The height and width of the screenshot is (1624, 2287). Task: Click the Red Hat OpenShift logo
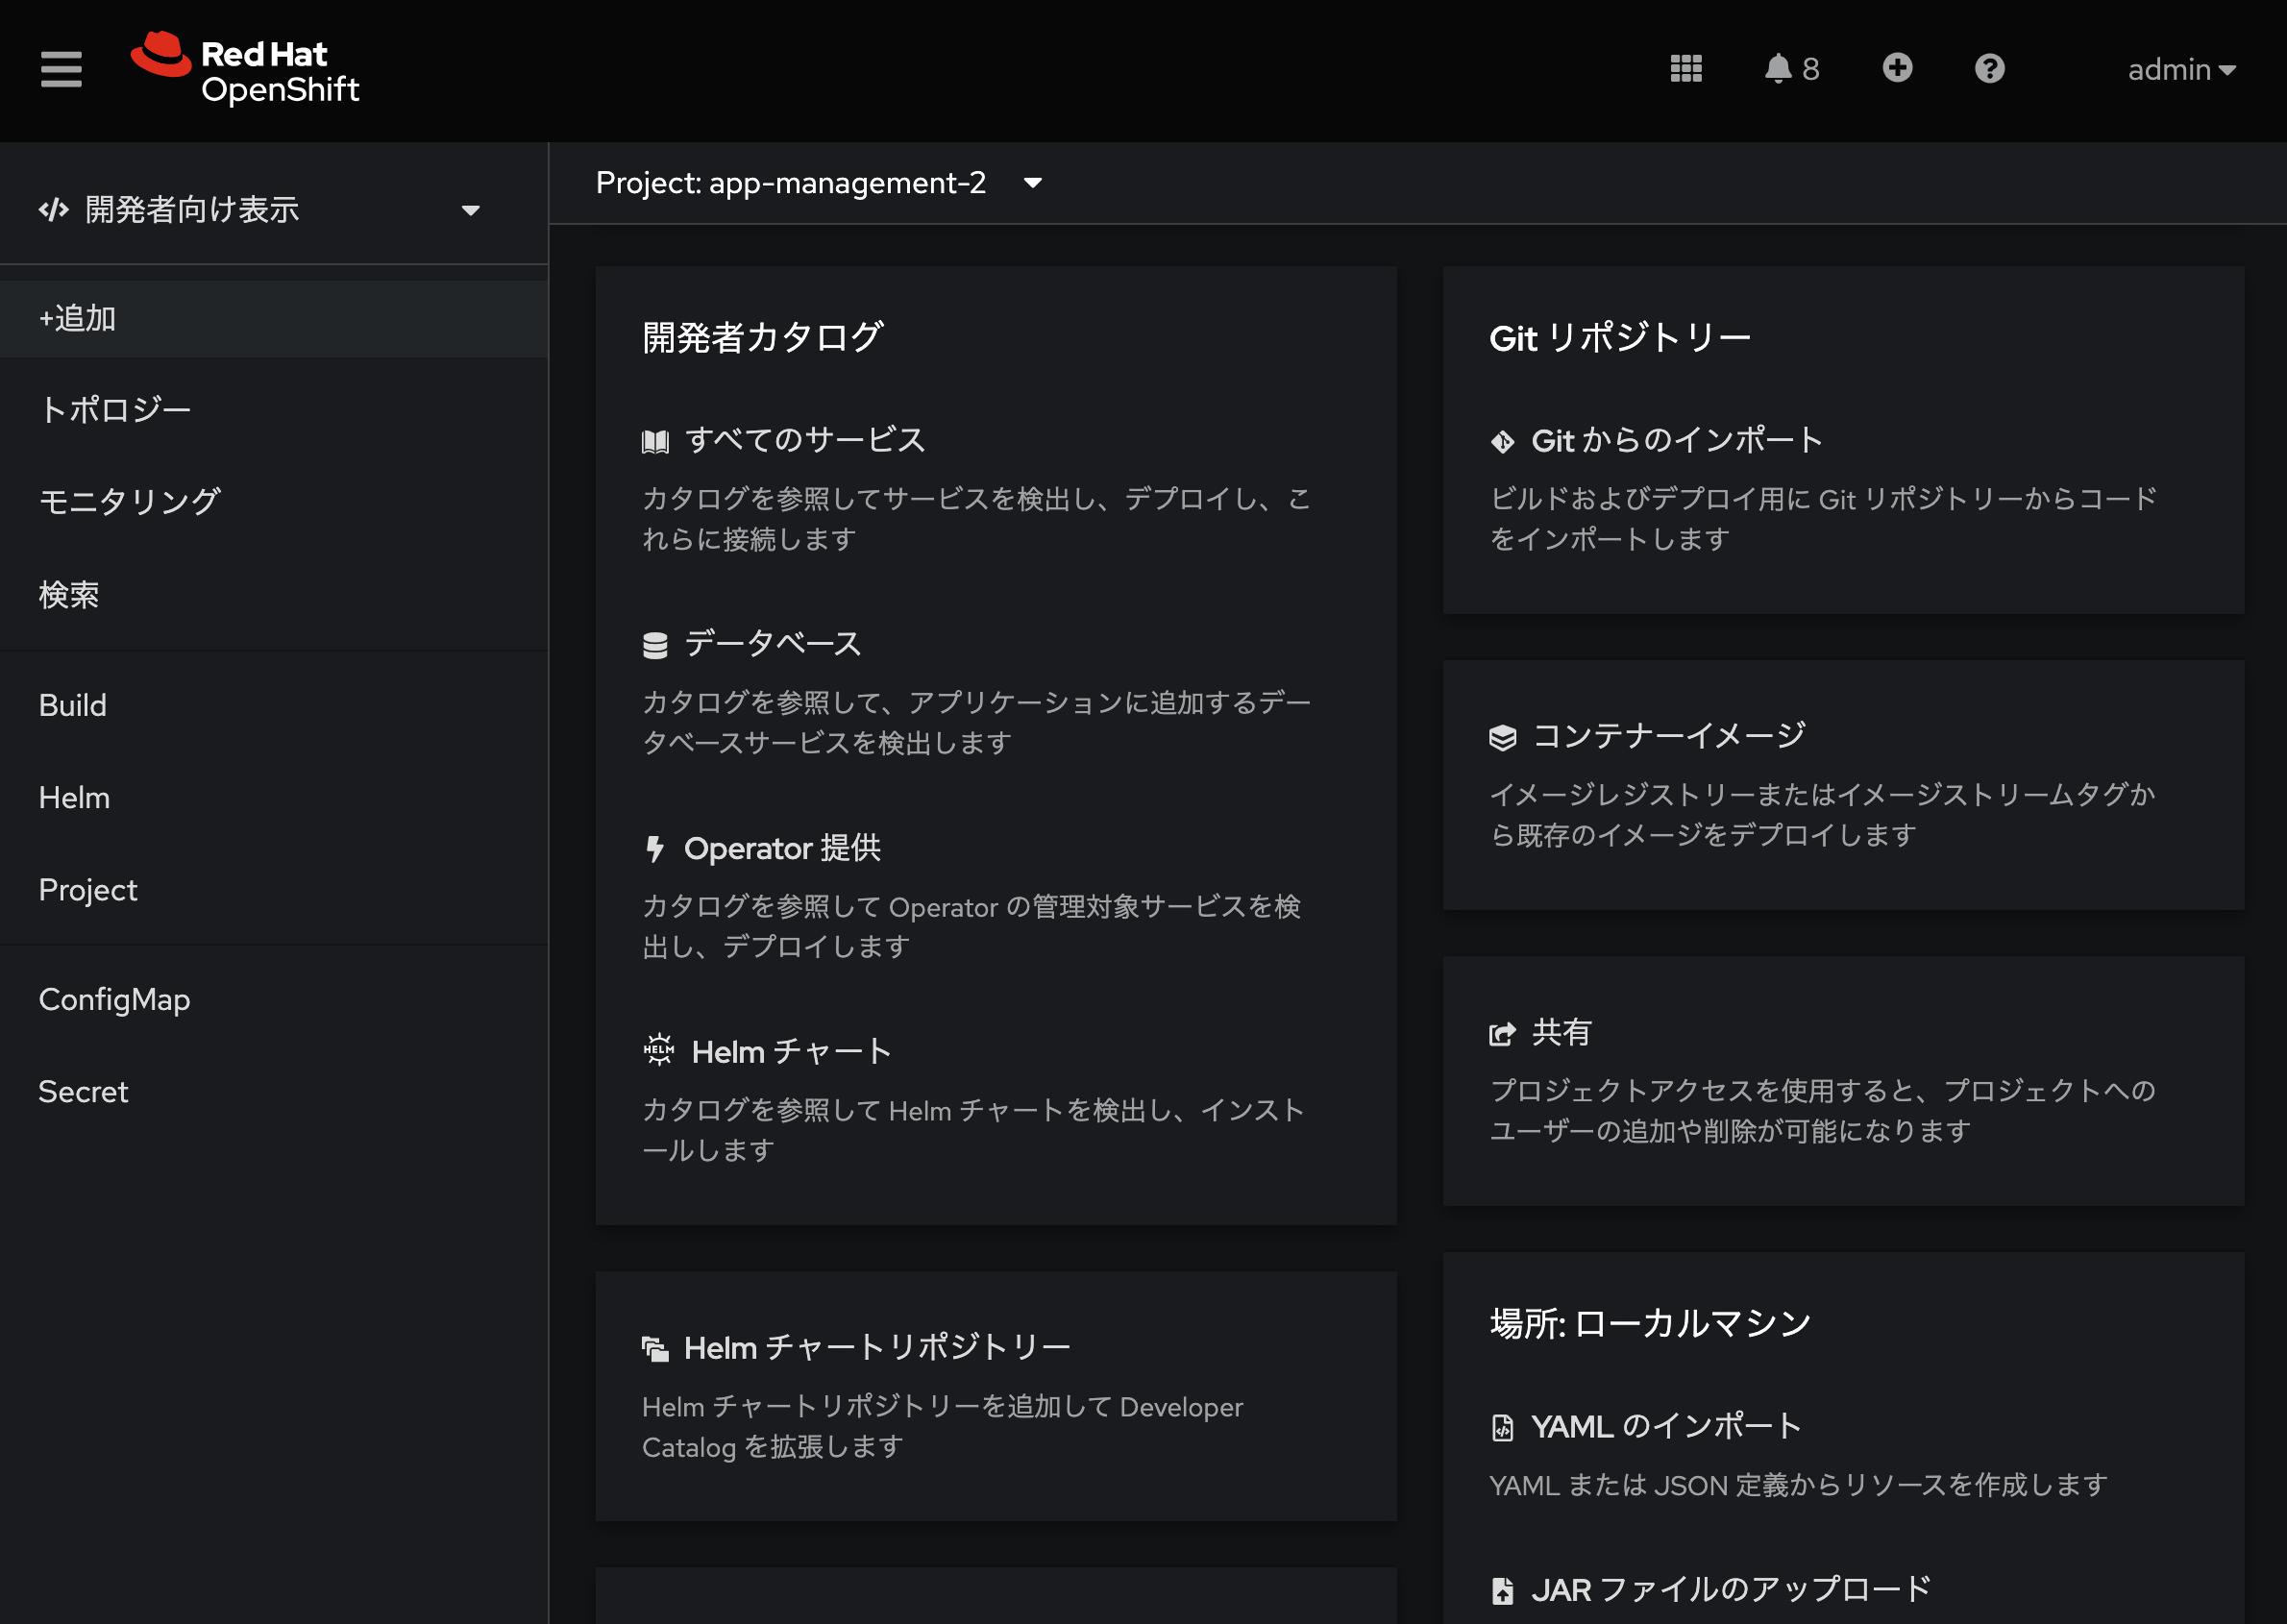point(245,69)
